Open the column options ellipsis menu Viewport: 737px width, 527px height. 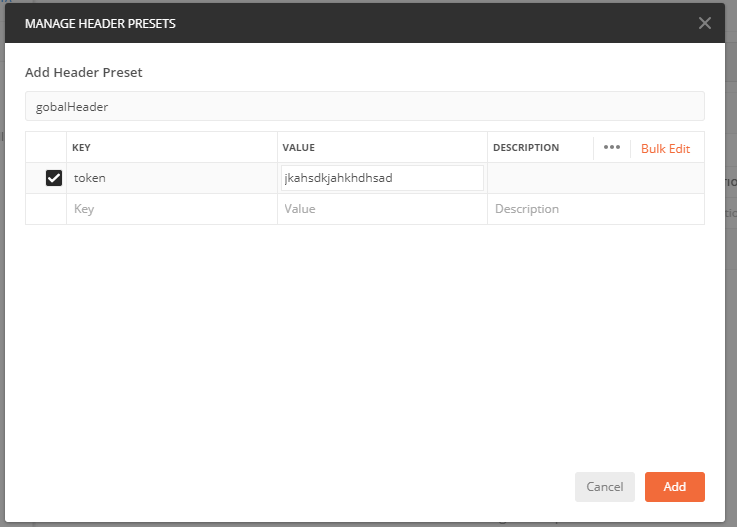[612, 147]
